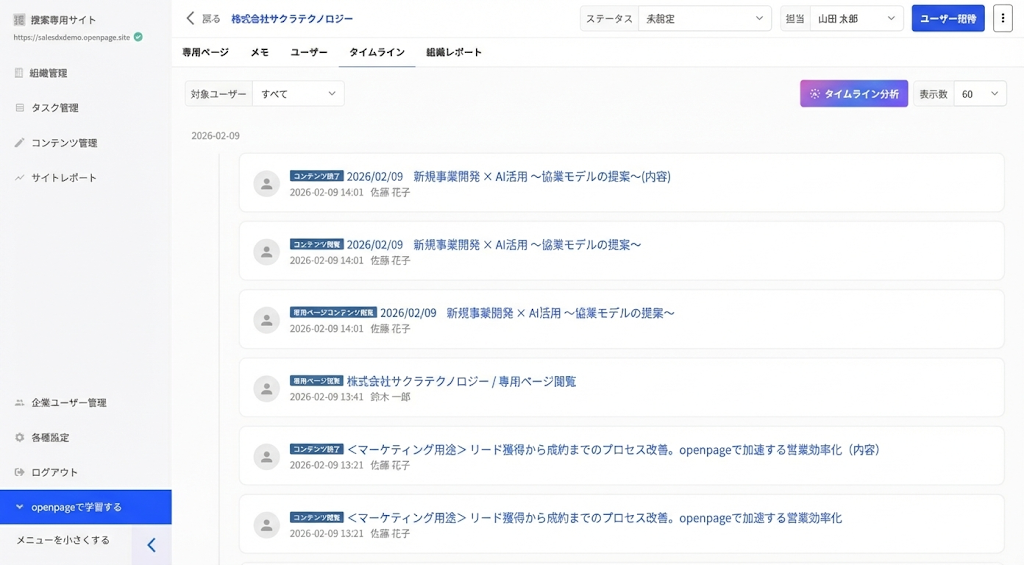
Task: Click the 2026-02-09 13:41 鈴木 一郎 timestamp
Action: tap(350, 397)
